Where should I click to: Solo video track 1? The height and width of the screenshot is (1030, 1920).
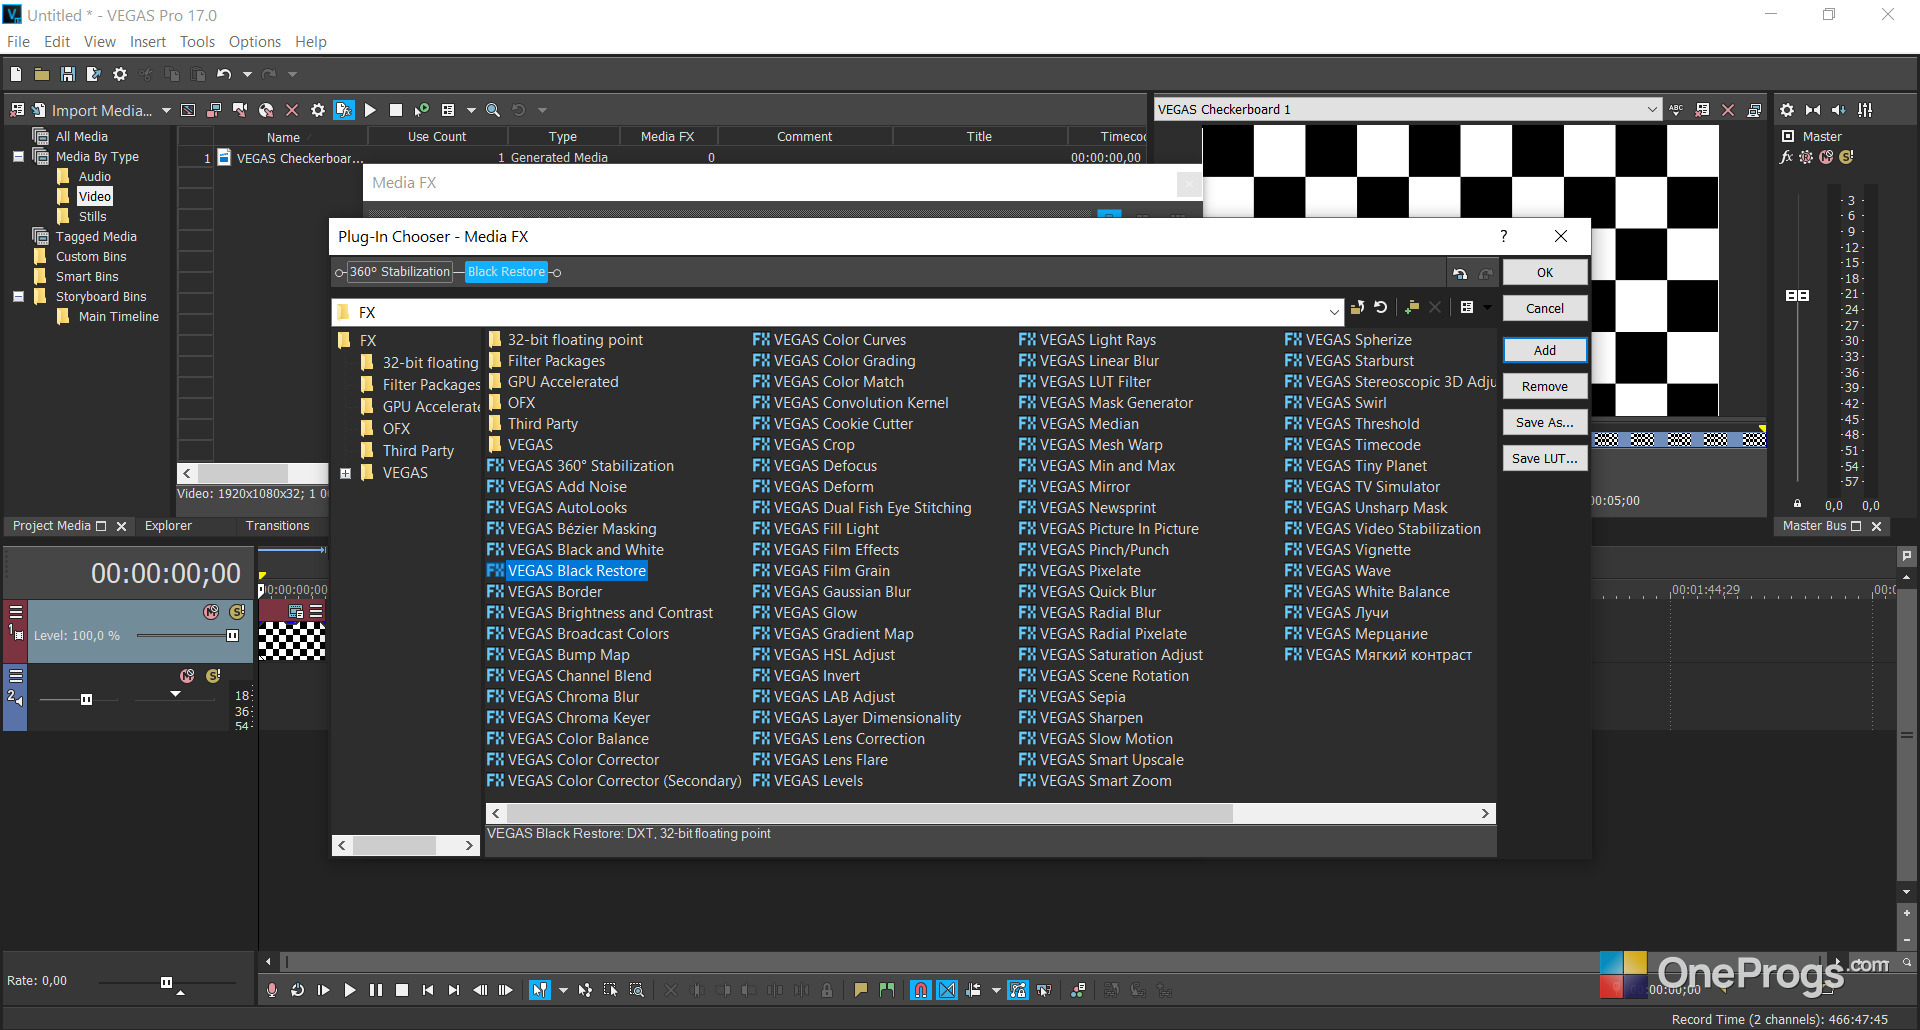coord(237,612)
